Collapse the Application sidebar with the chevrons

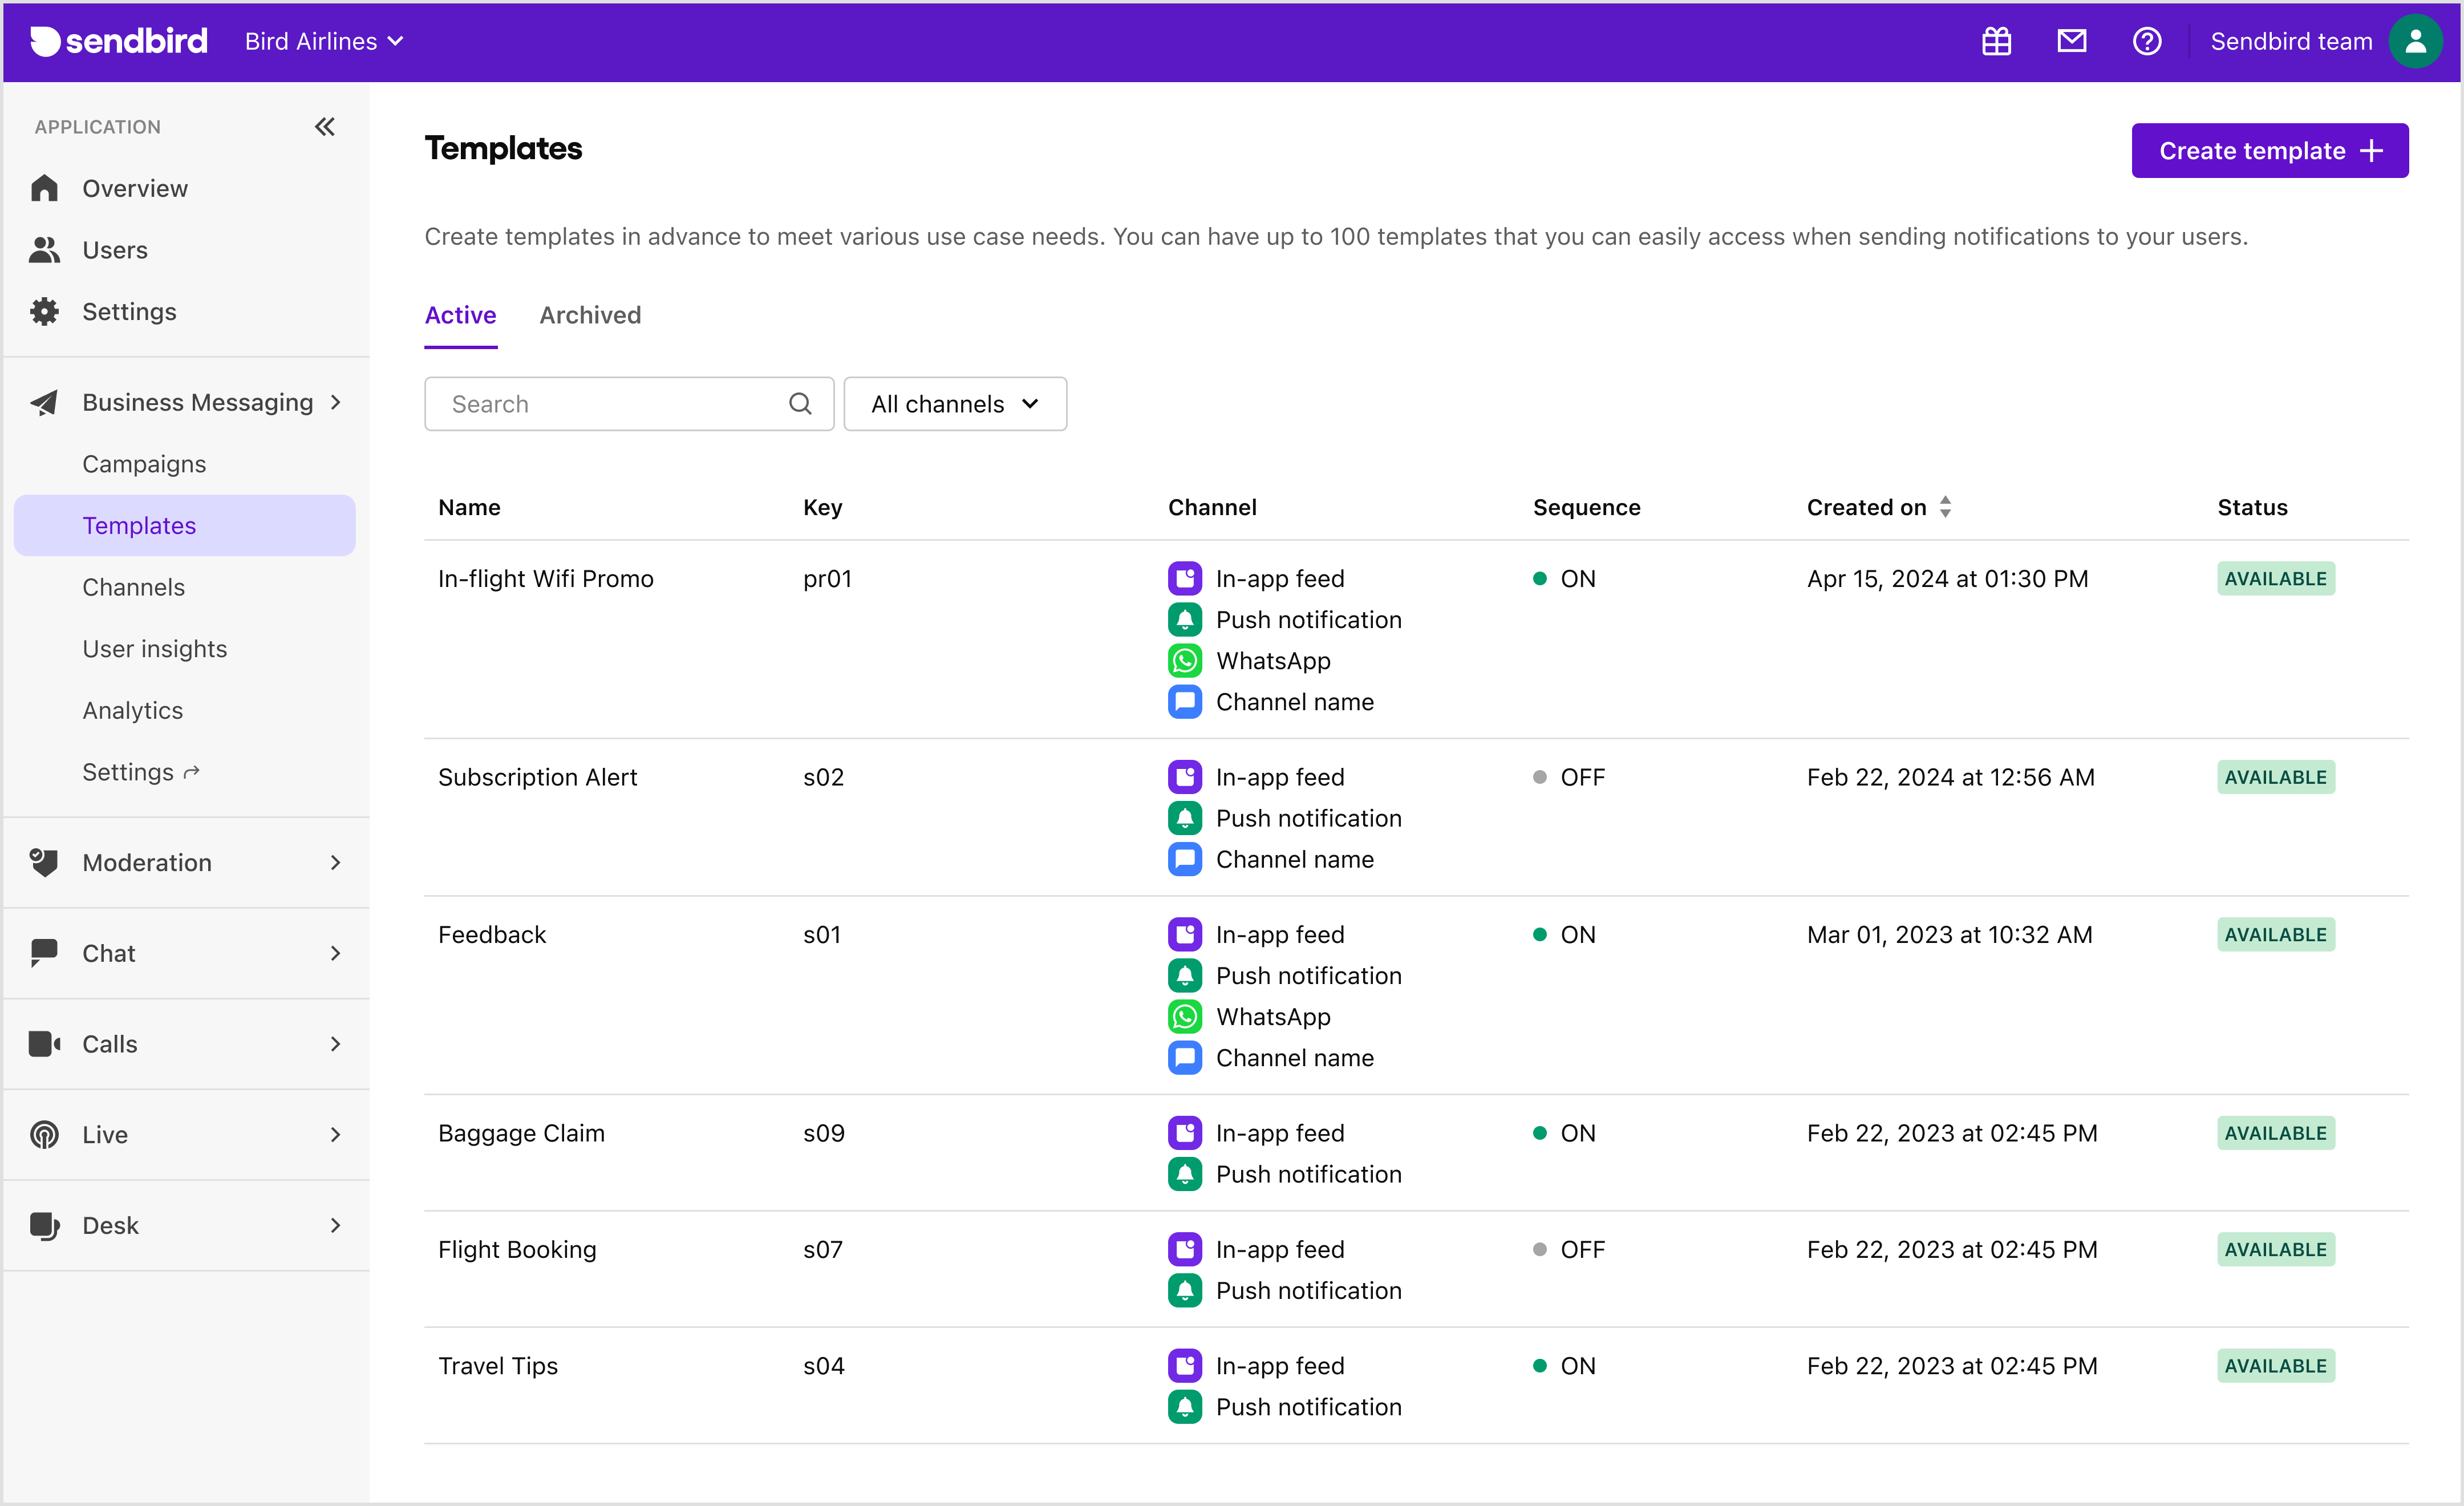pyautogui.click(x=324, y=126)
